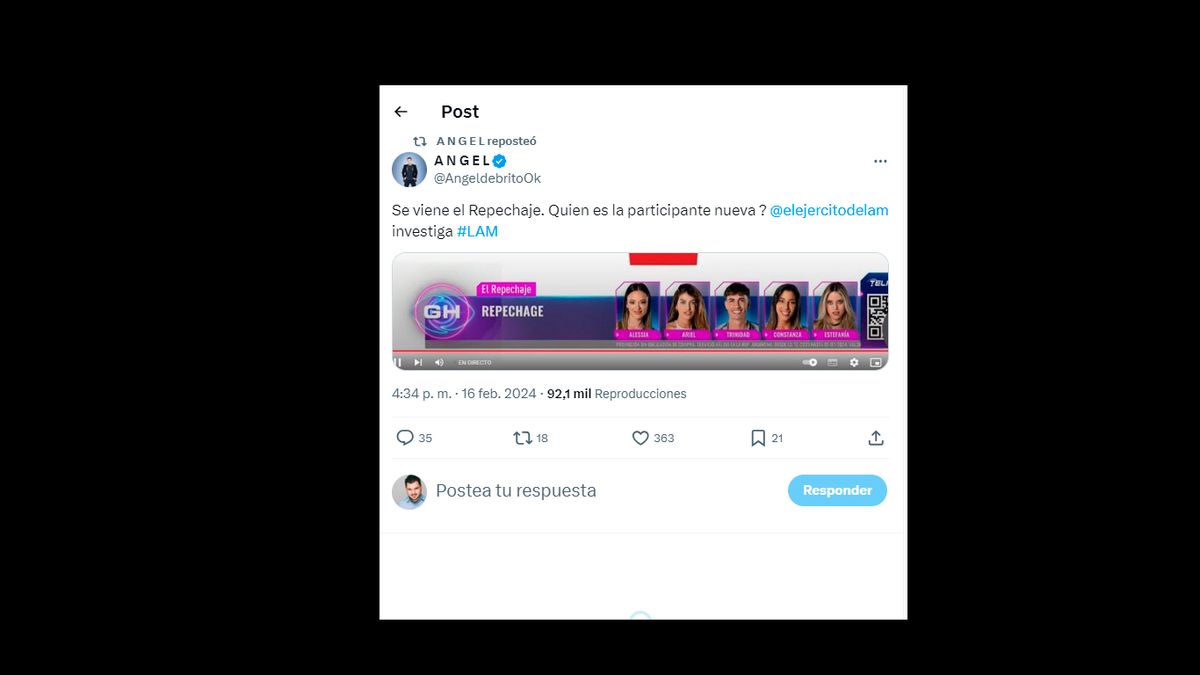Open the @elejercitodelam mention link

[829, 210]
